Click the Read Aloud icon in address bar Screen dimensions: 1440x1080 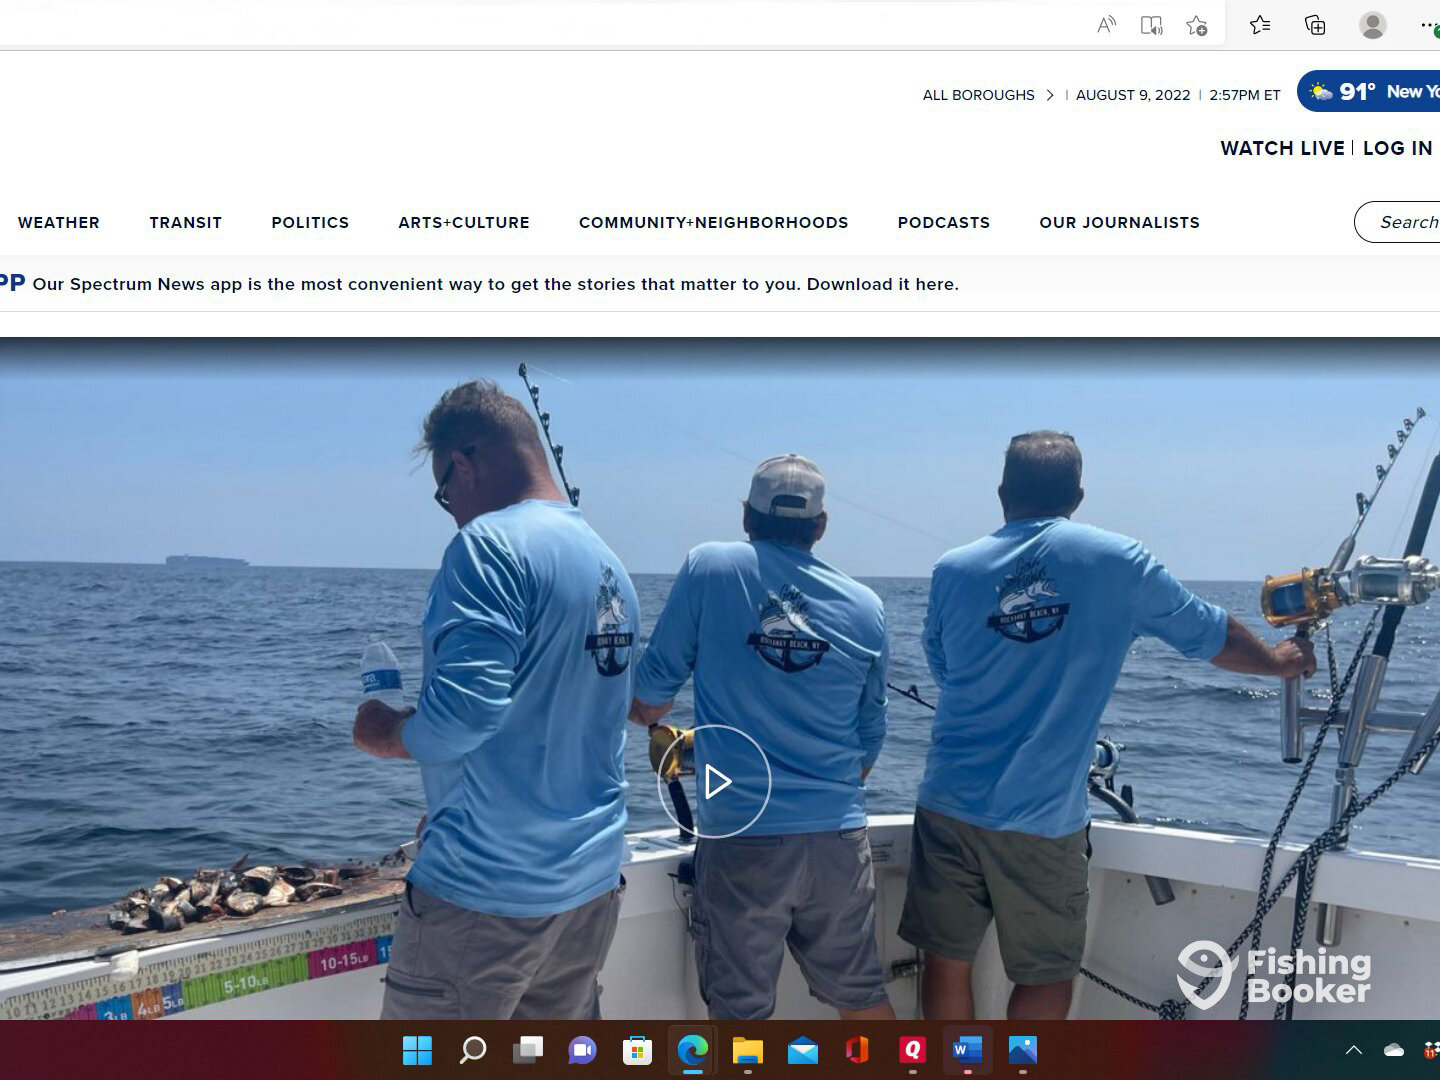pyautogui.click(x=1106, y=25)
